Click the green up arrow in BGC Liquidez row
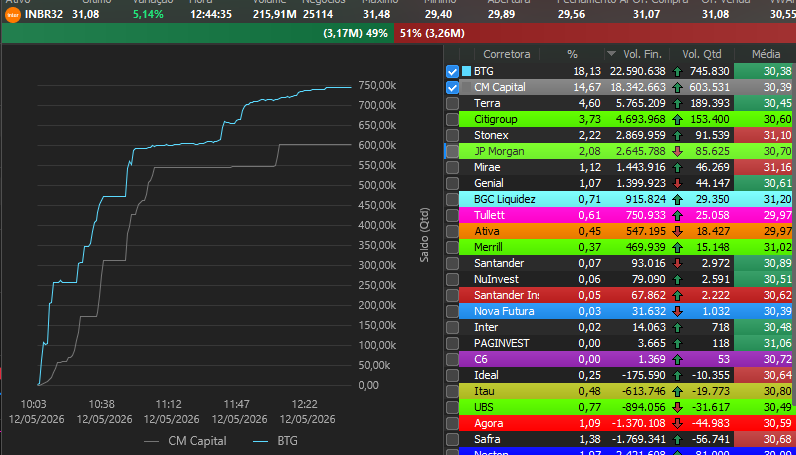 point(677,200)
